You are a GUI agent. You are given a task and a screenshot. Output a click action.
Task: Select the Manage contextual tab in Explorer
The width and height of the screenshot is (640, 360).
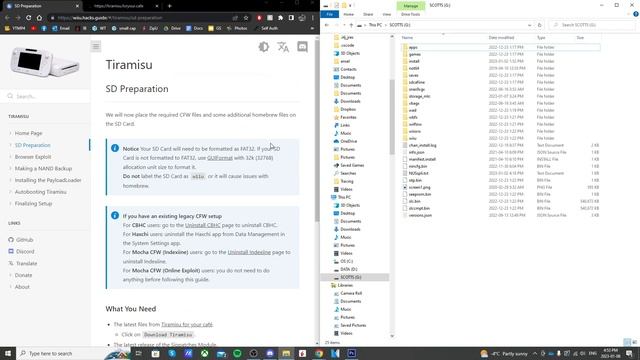pos(411,6)
